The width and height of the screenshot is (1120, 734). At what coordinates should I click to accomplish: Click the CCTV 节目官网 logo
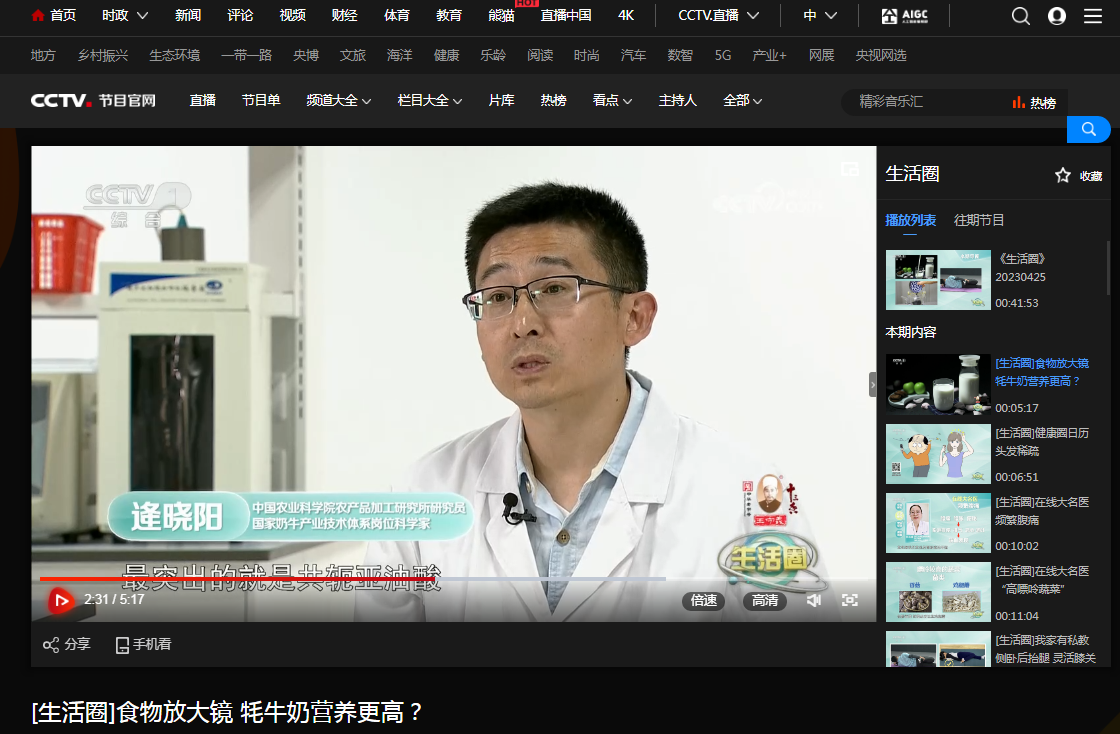click(93, 101)
